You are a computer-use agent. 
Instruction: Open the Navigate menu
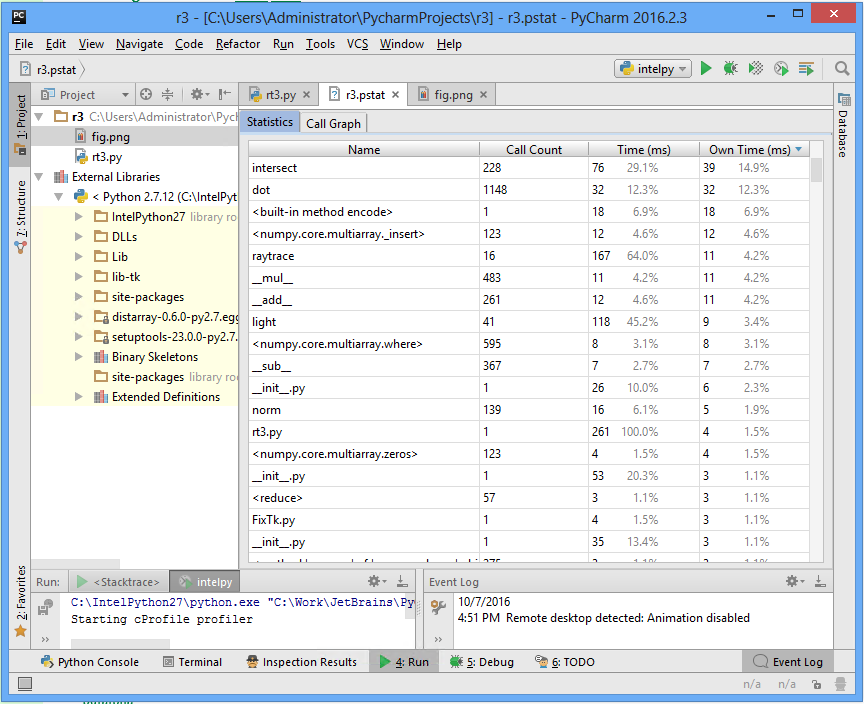[139, 44]
